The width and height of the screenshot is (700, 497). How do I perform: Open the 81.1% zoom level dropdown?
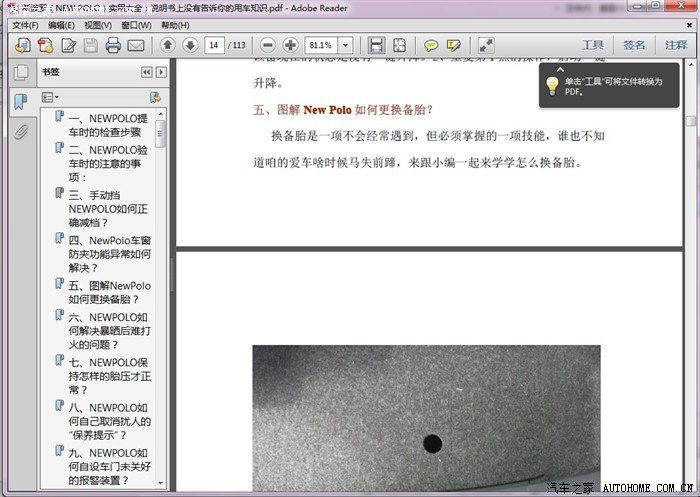point(345,45)
